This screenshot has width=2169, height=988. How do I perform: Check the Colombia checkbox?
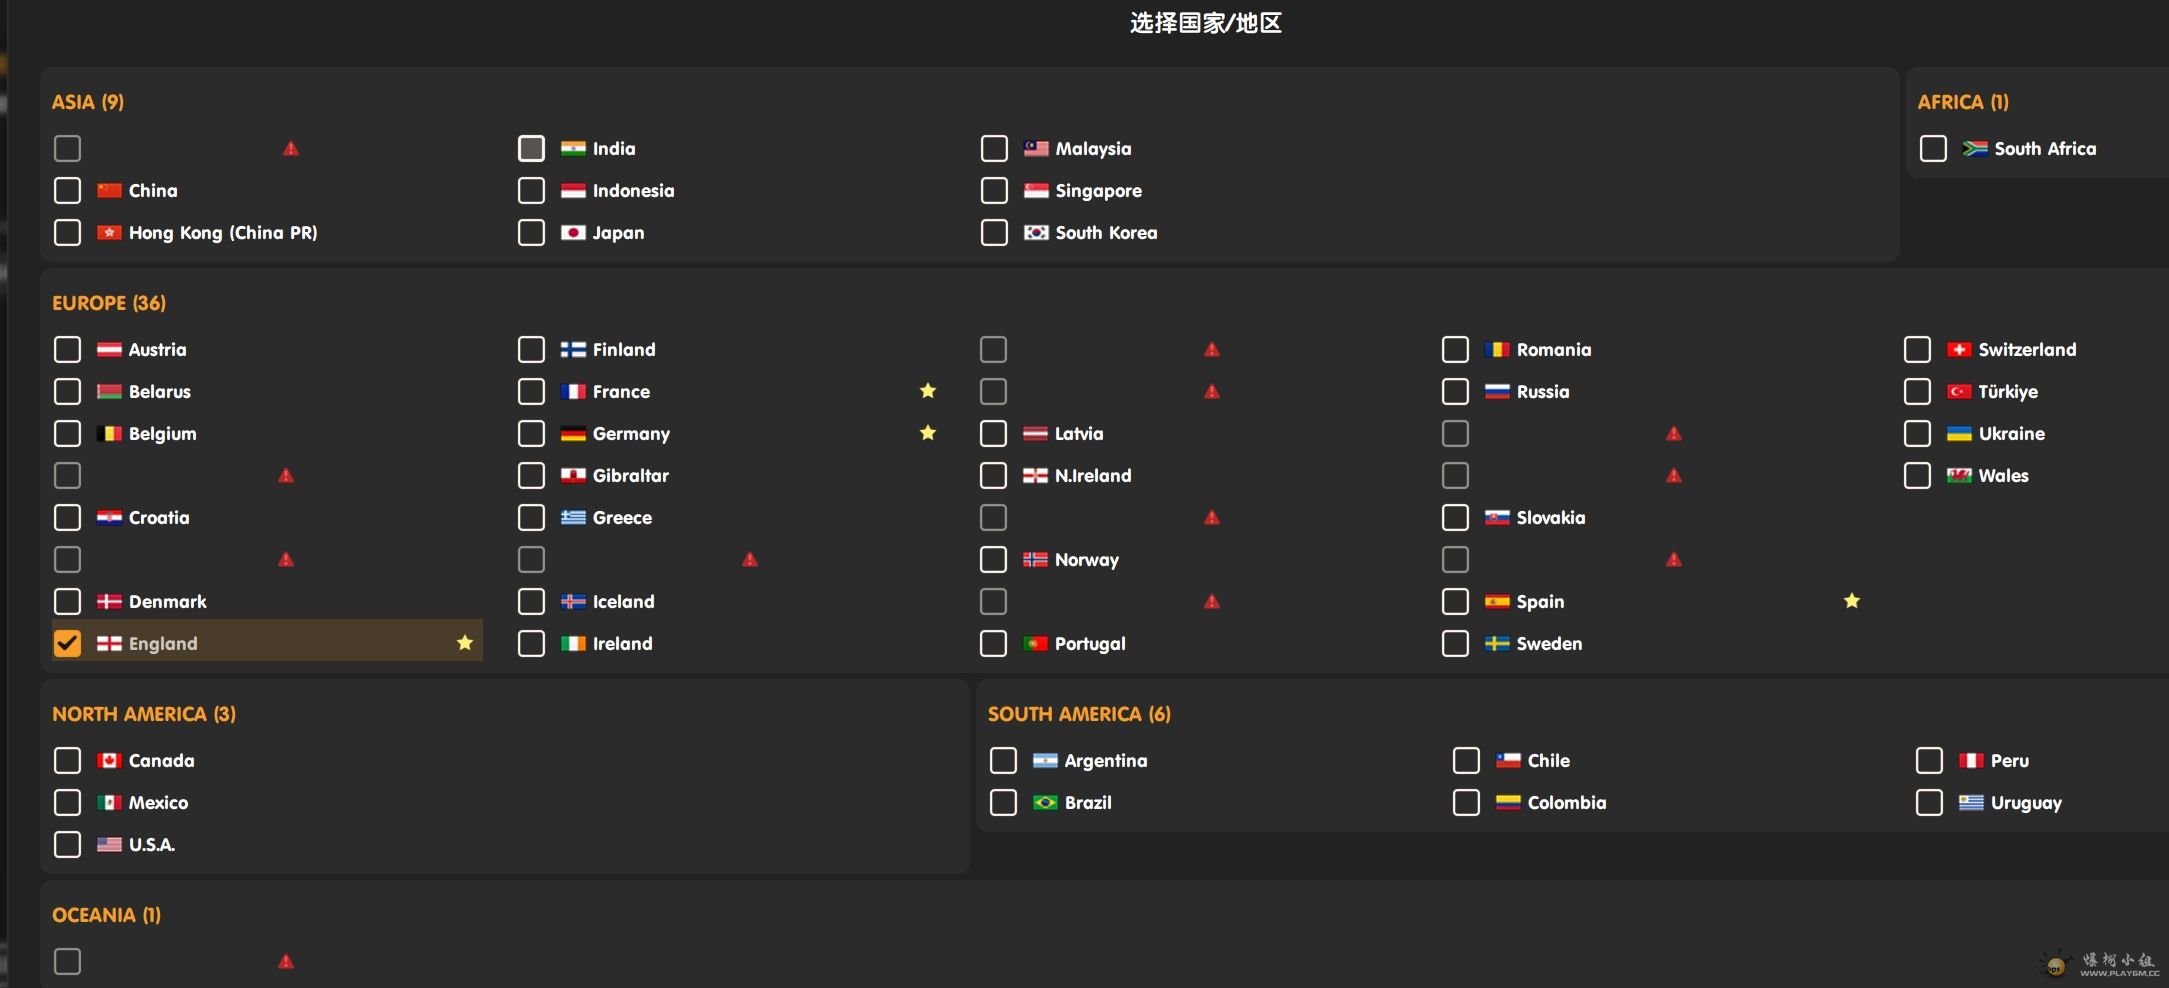1466,802
